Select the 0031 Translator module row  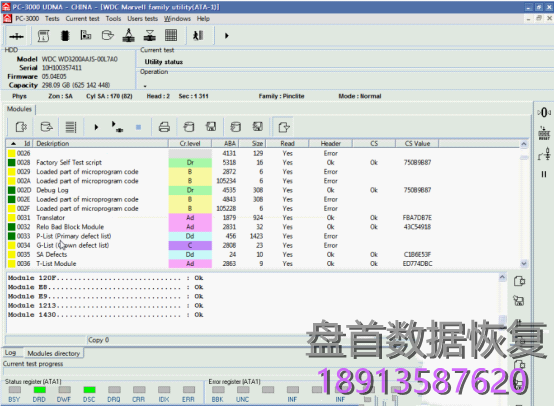[x=263, y=218]
